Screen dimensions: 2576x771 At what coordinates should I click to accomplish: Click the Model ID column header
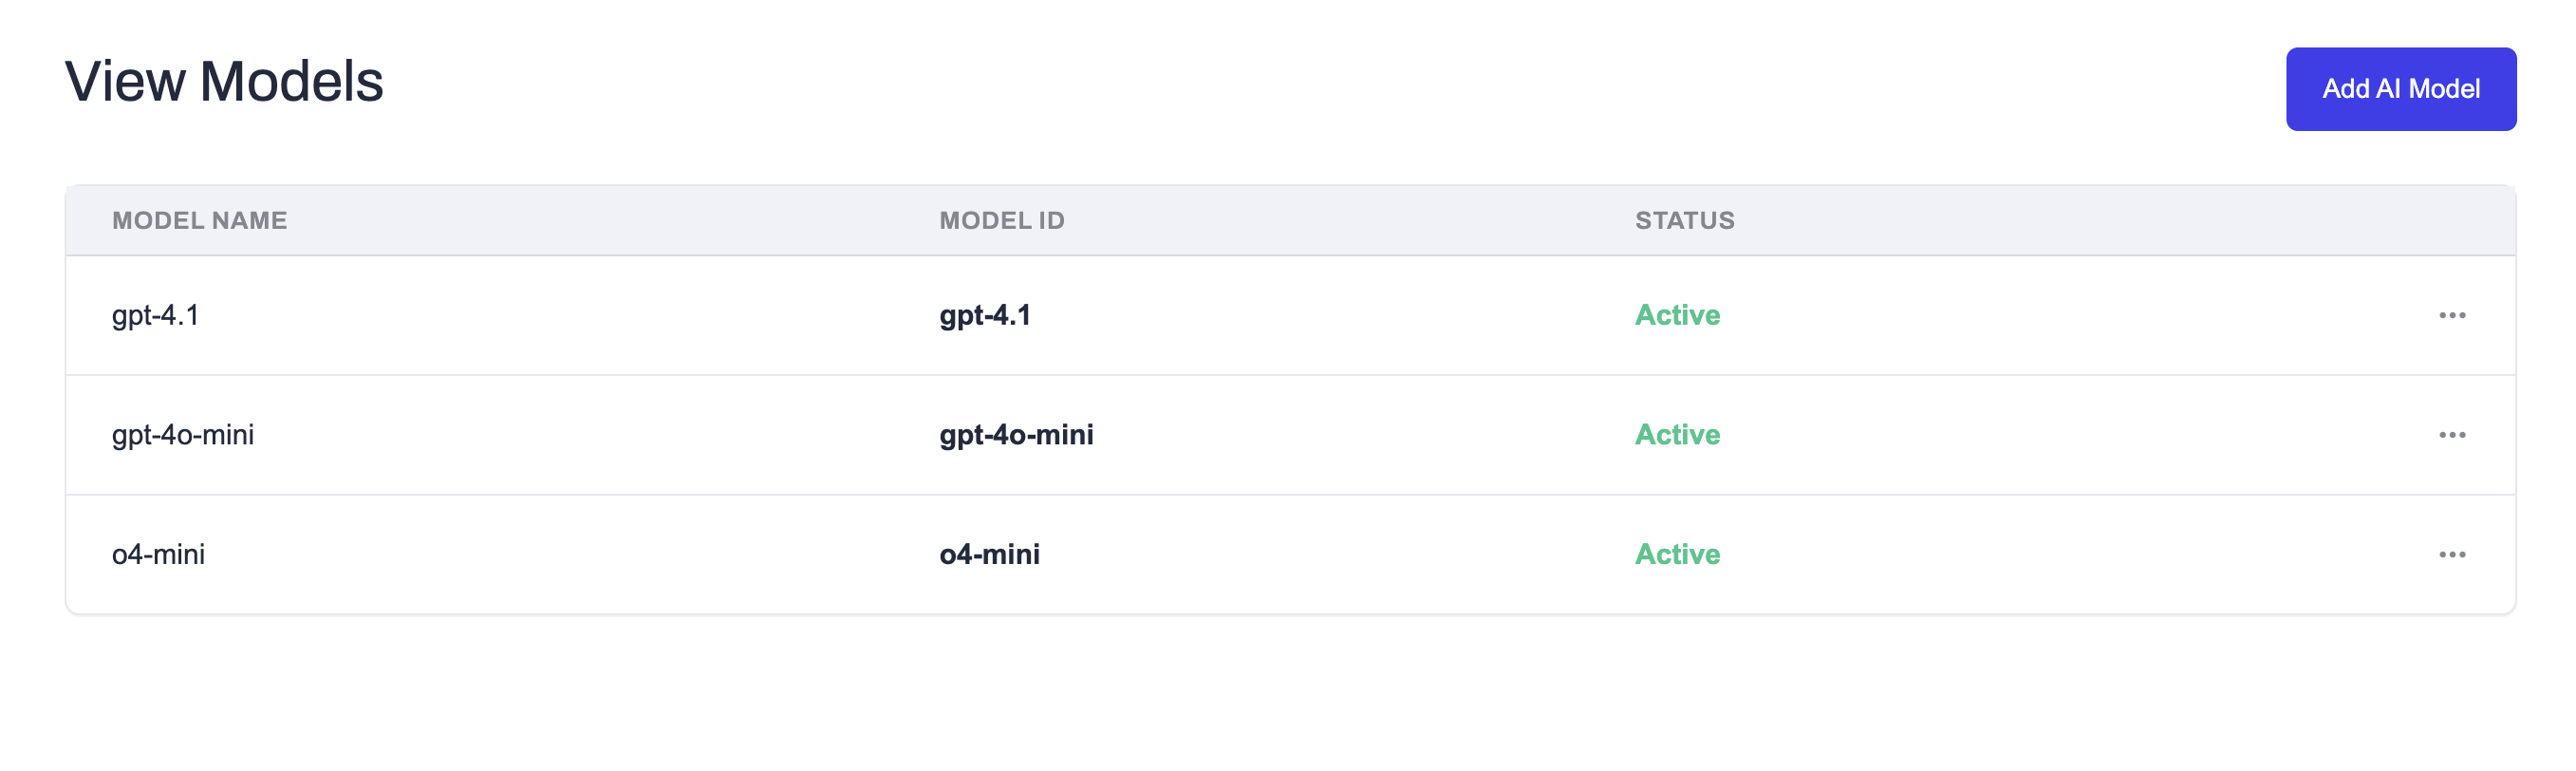click(1001, 220)
